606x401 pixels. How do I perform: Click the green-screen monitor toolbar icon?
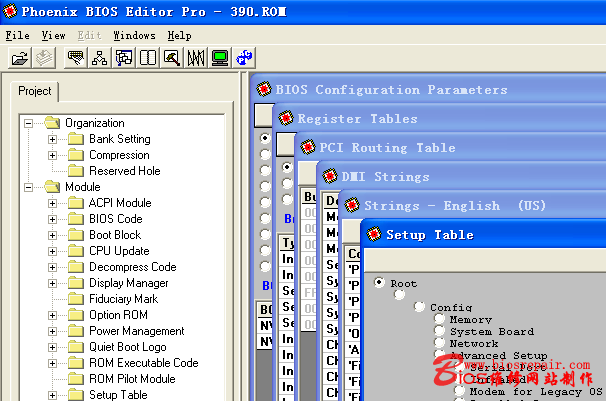coord(220,58)
